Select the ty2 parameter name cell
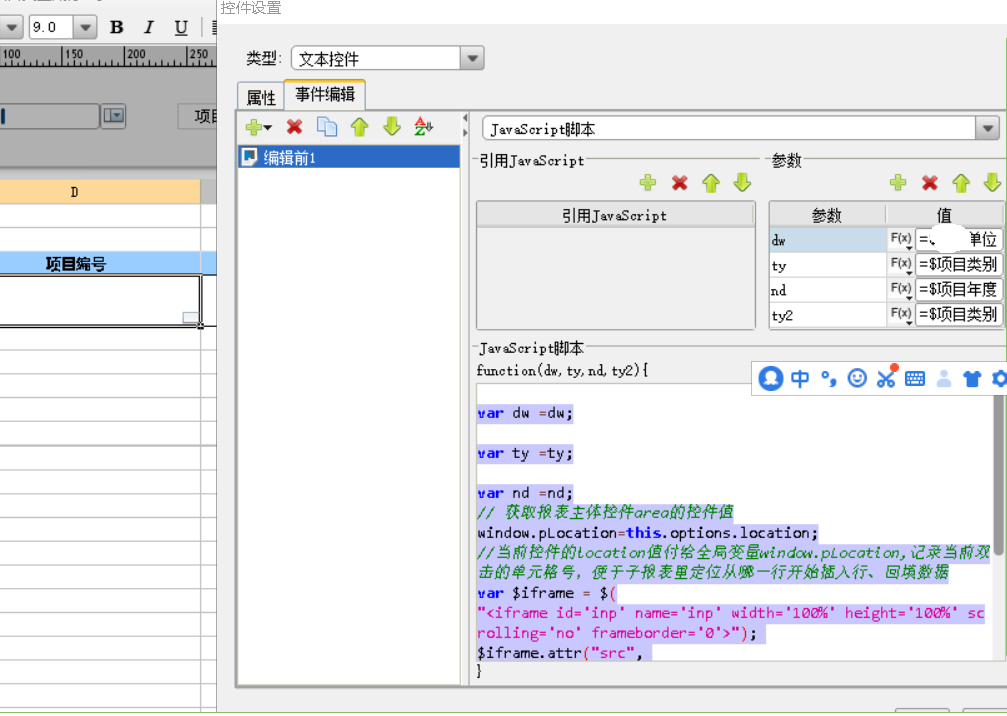Screen dimensions: 1007x716 (x=828, y=315)
